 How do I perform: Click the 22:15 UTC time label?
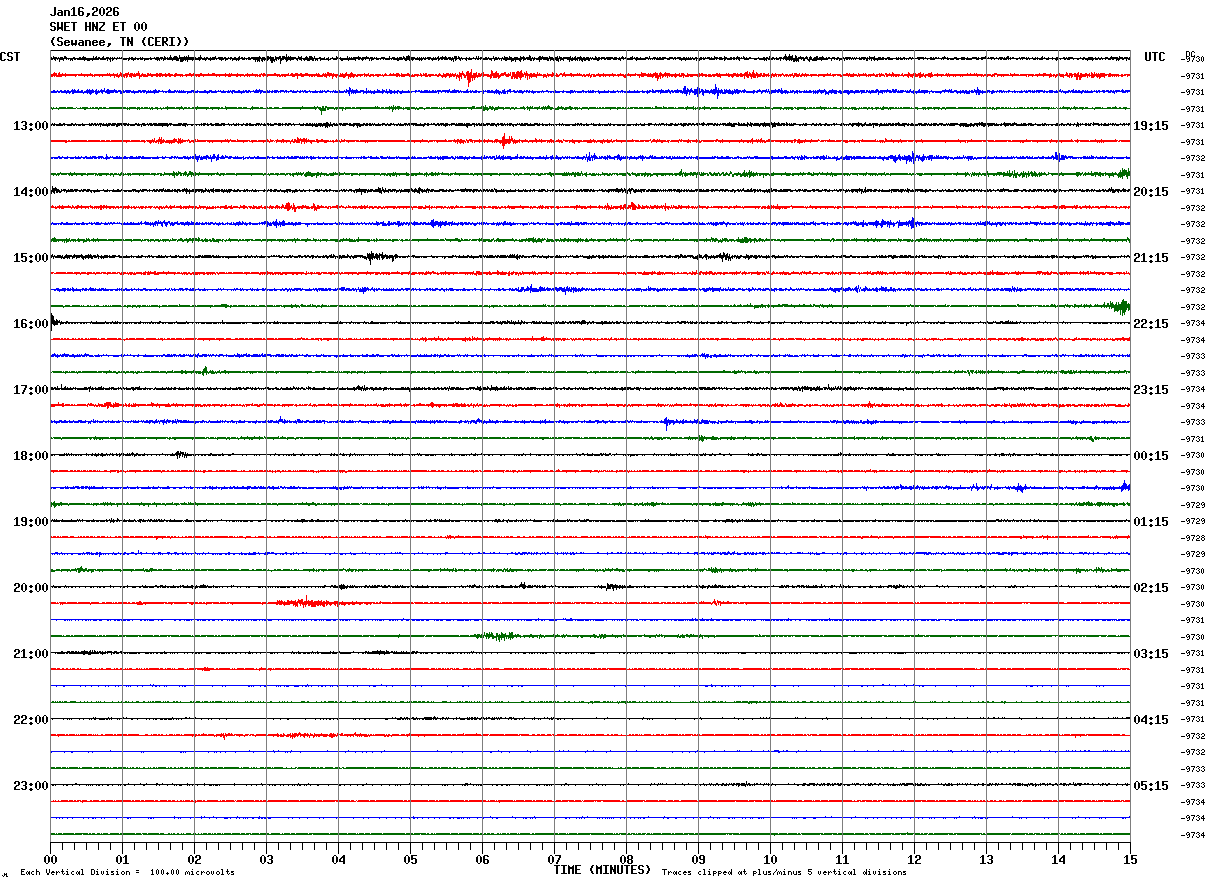coord(1151,324)
